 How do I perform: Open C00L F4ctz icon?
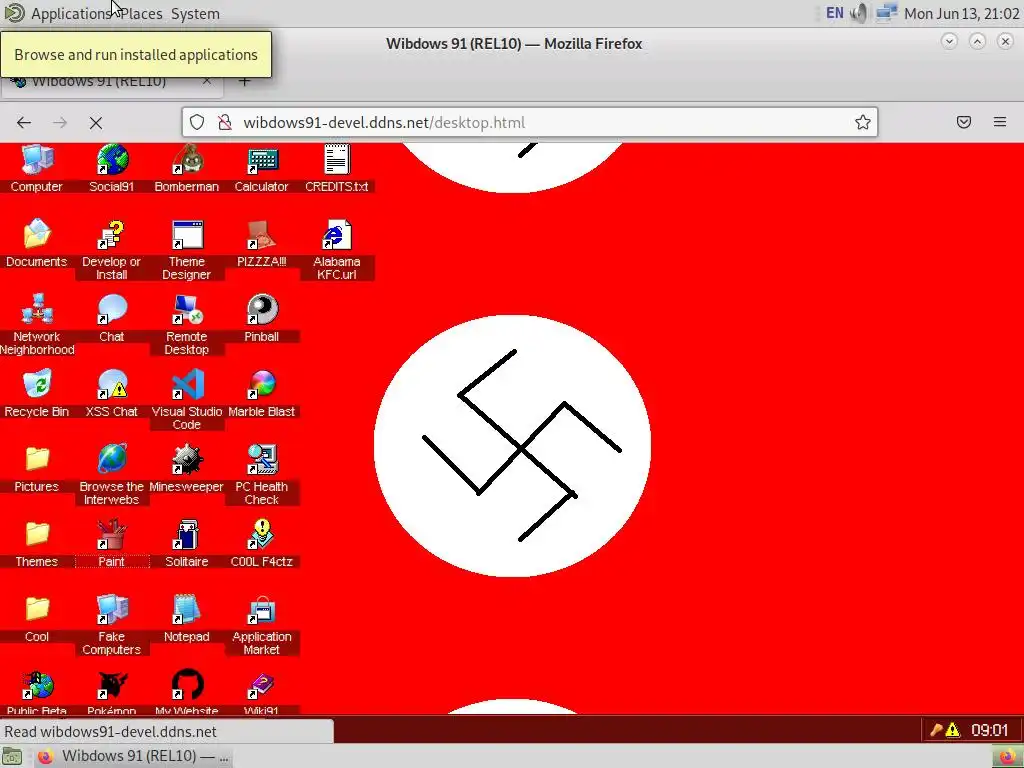(262, 545)
